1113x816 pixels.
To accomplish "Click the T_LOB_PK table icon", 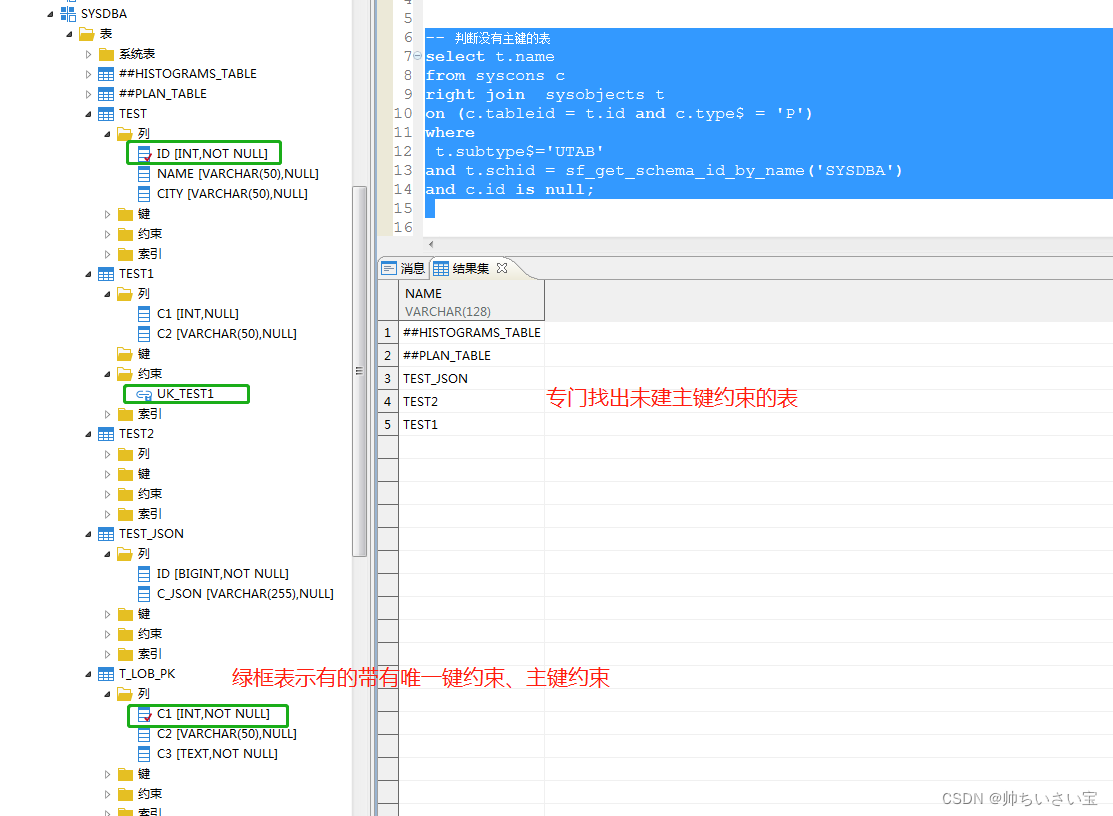I will pyautogui.click(x=106, y=674).
